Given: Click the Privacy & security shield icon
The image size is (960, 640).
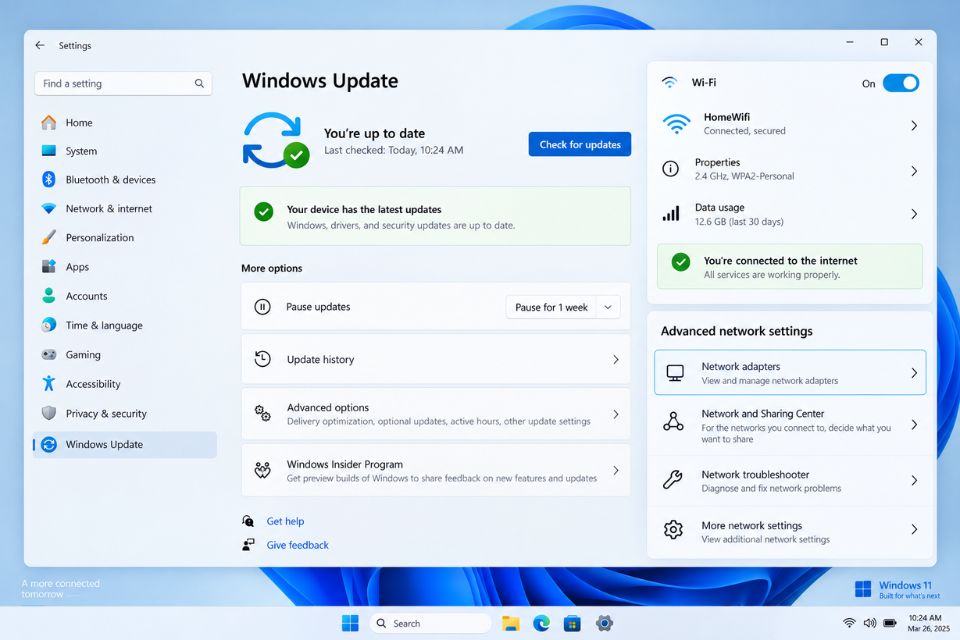Looking at the screenshot, I should point(48,413).
